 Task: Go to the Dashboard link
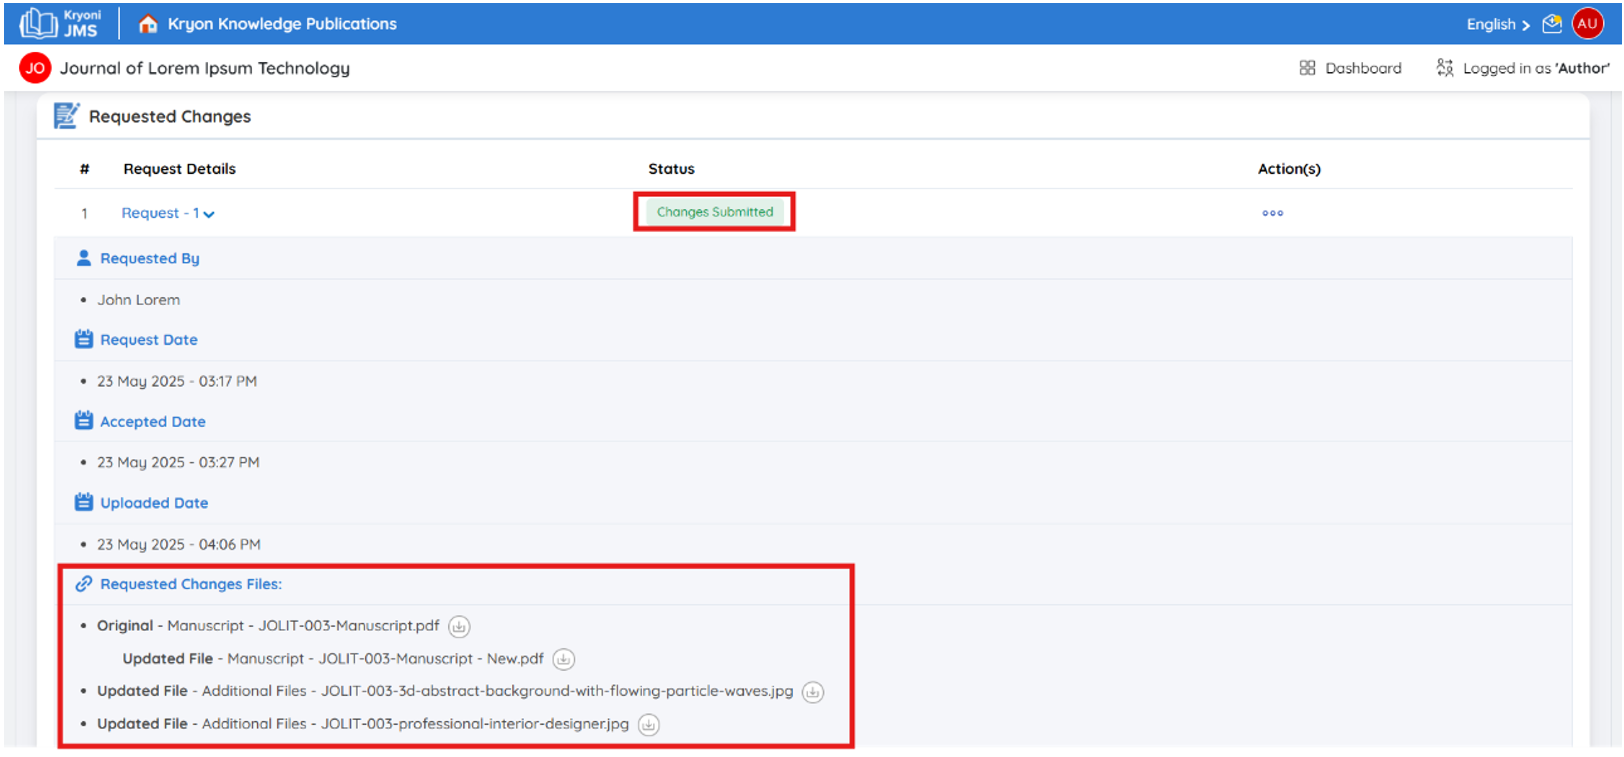[1363, 68]
